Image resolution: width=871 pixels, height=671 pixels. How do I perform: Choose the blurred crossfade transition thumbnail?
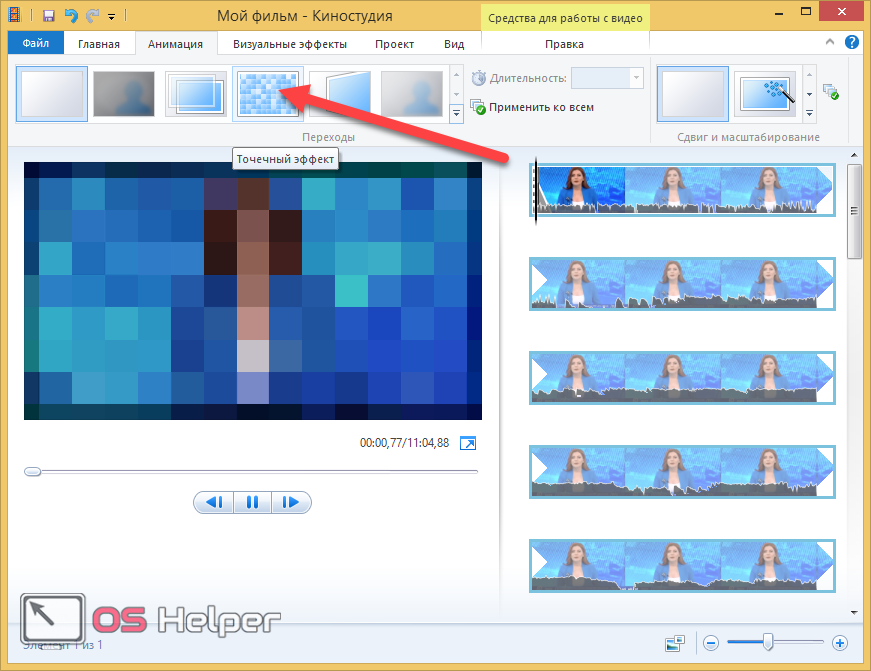pos(124,94)
